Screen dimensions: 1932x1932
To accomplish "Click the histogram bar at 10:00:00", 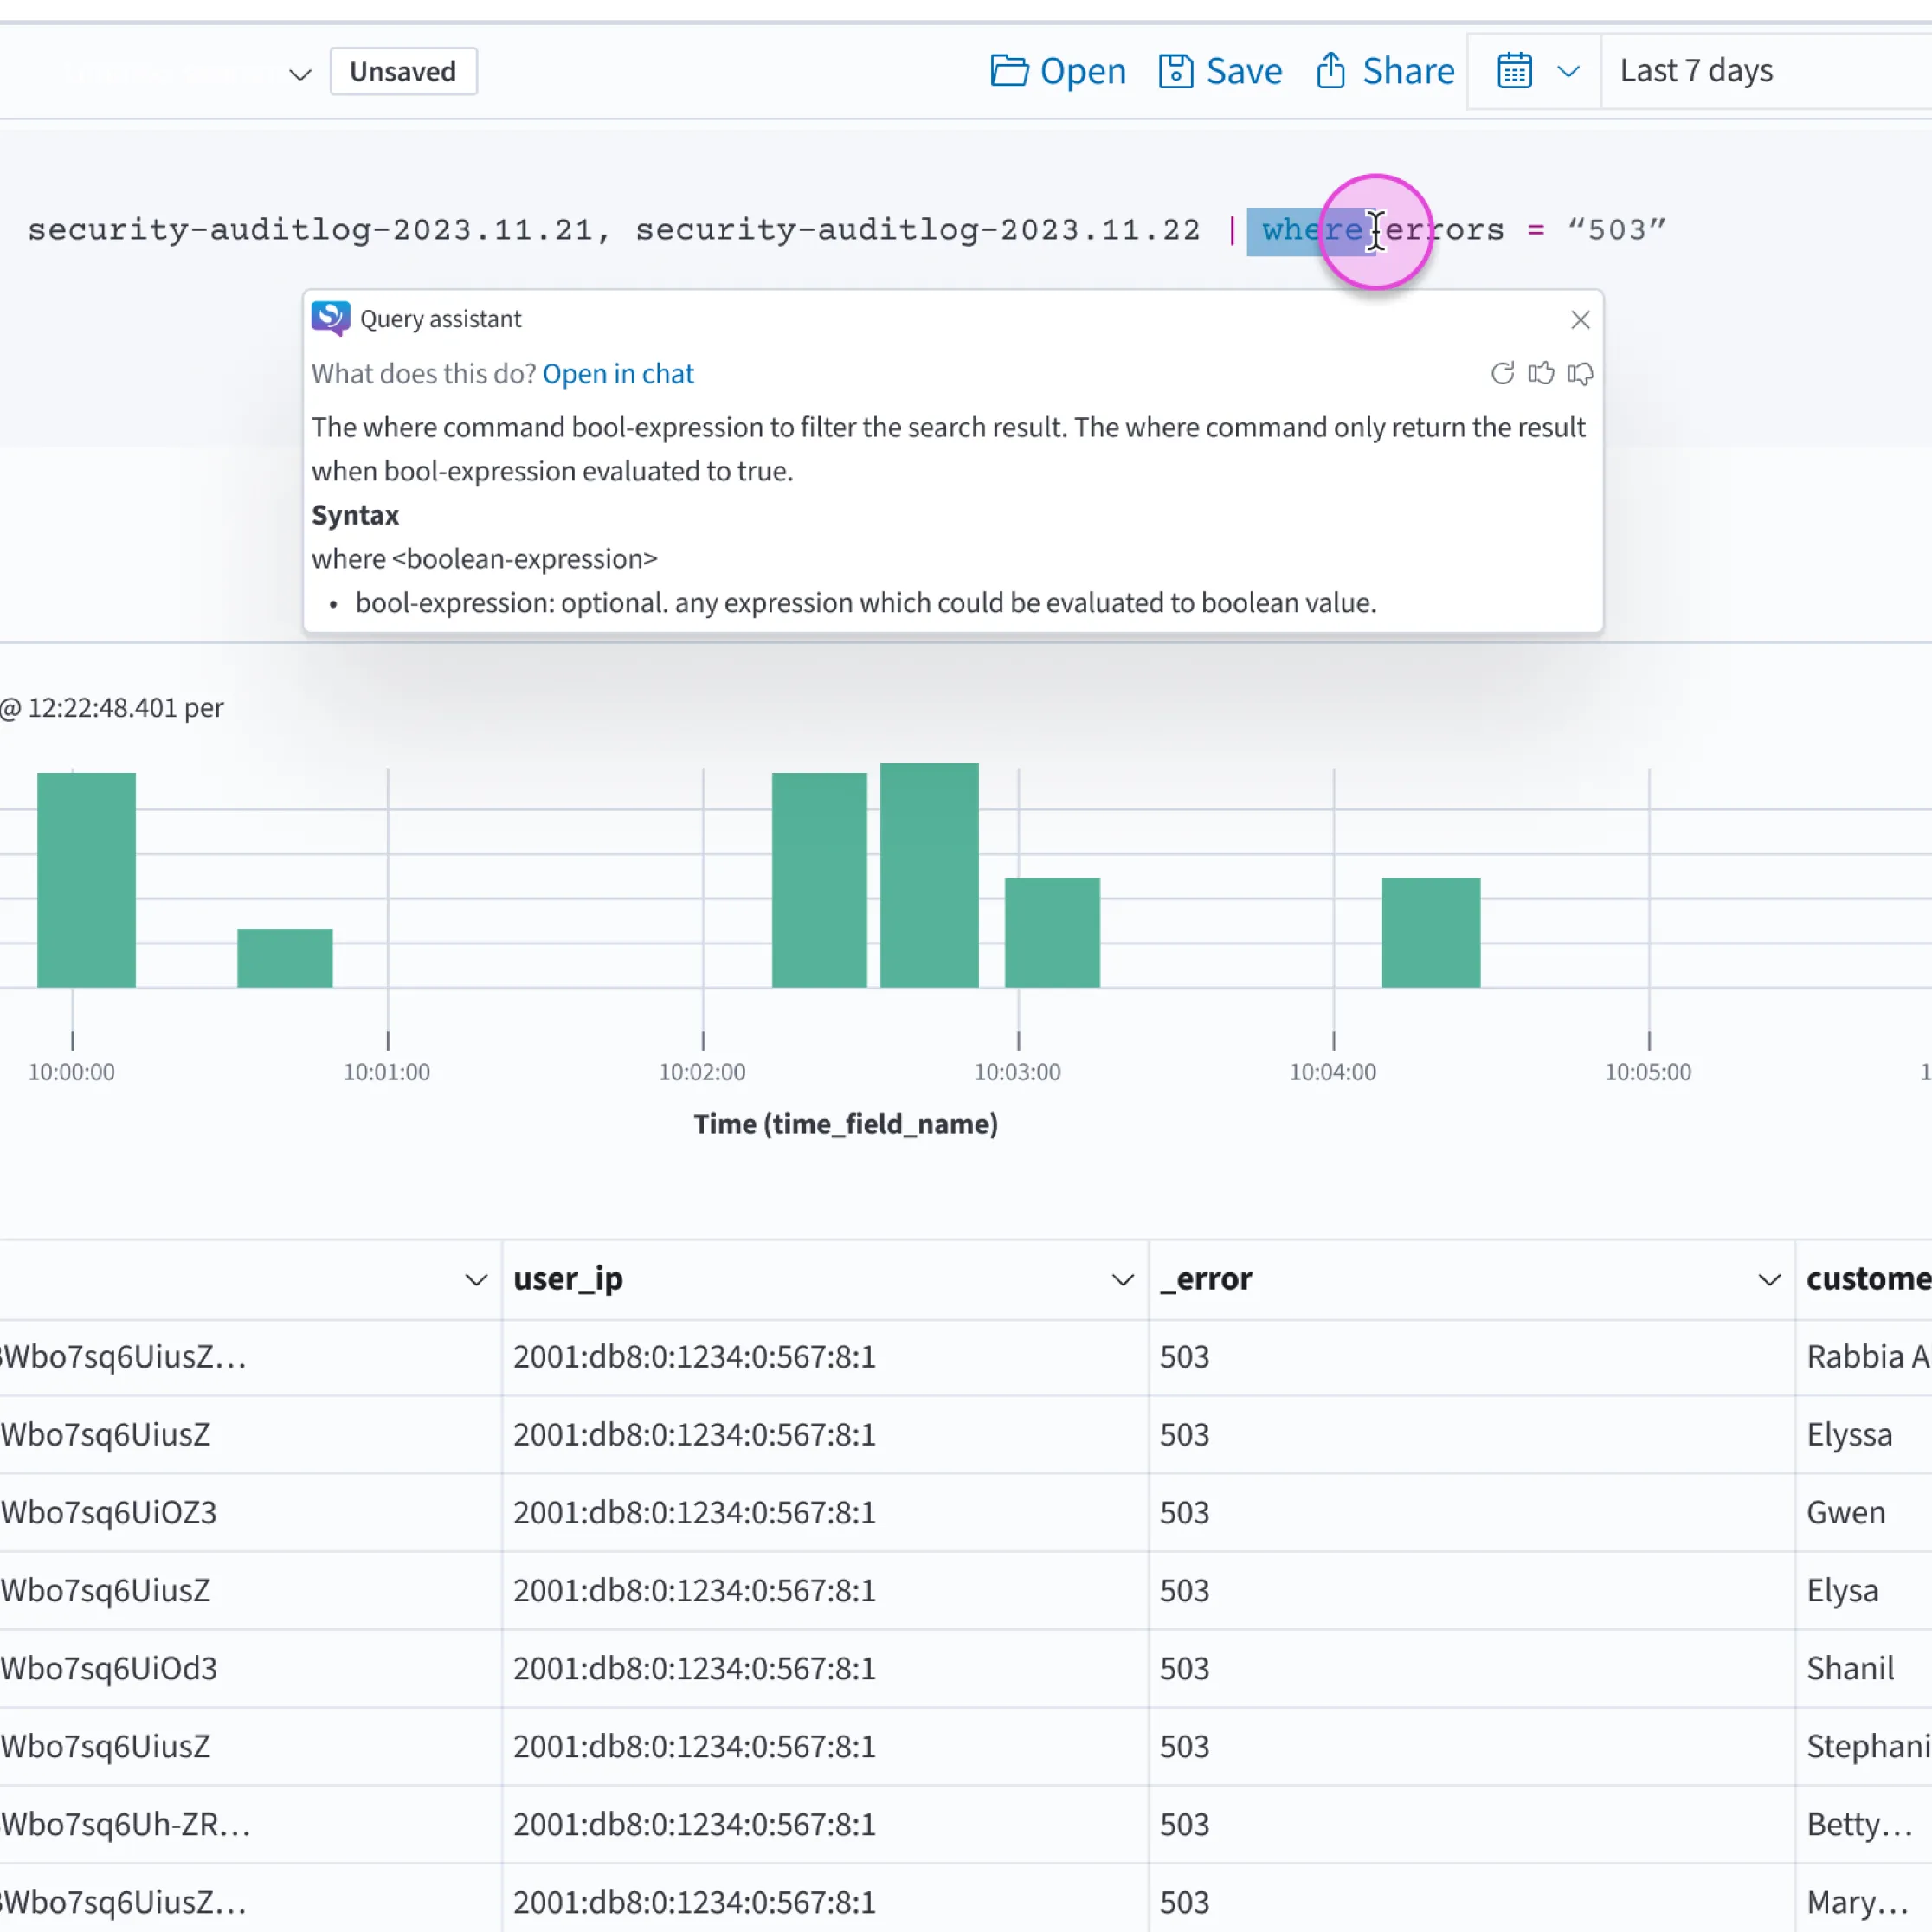I will [x=86, y=880].
